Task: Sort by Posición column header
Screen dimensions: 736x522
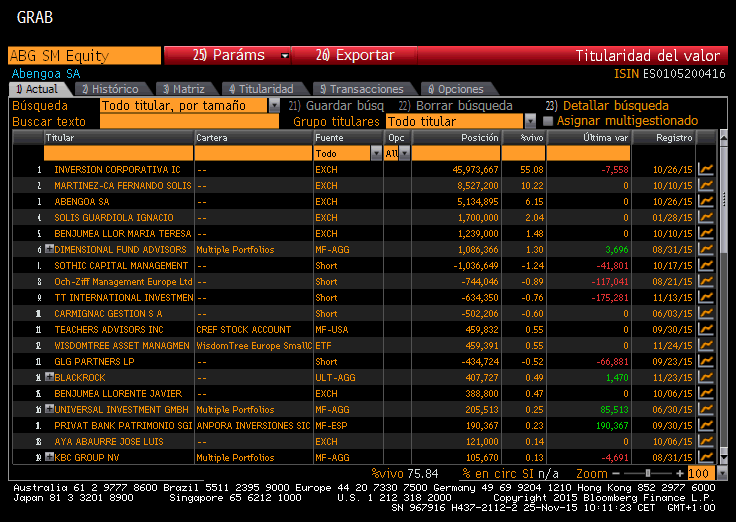Action: tap(456, 138)
